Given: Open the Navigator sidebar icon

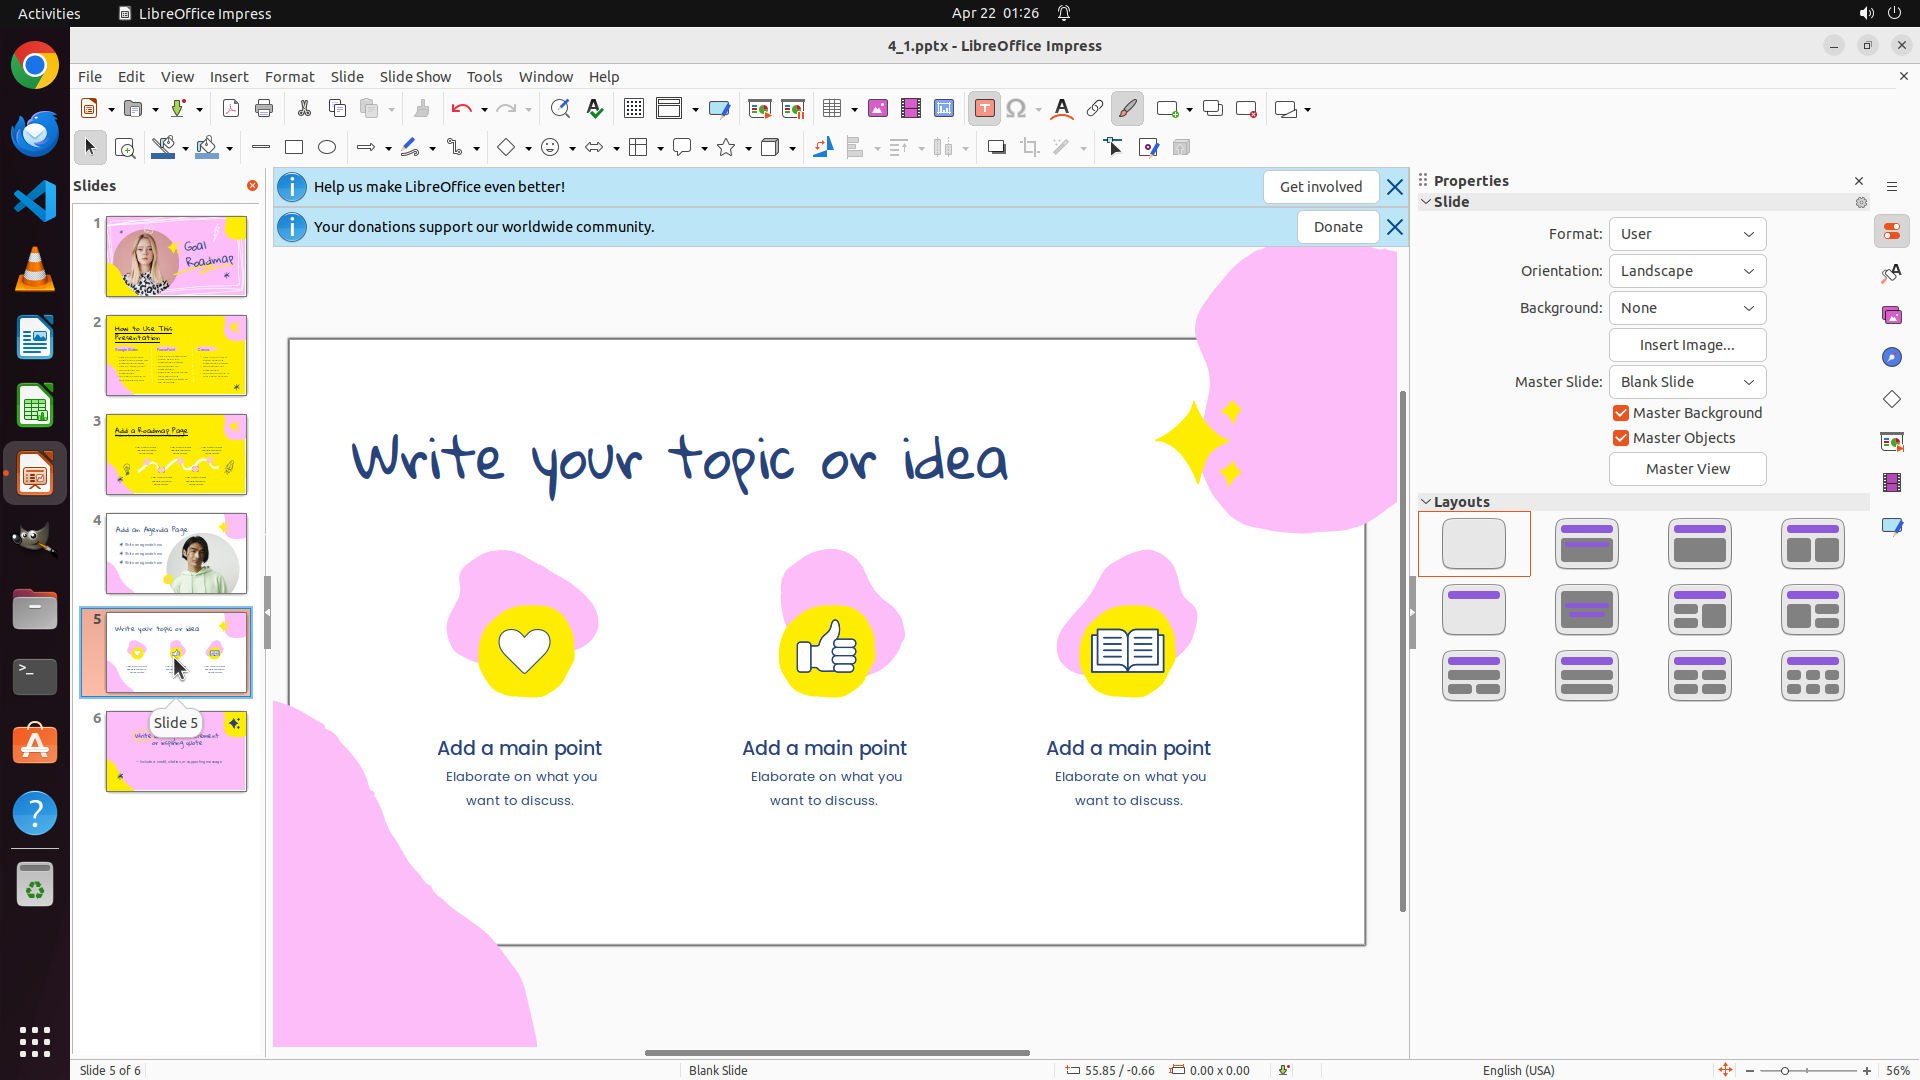Looking at the screenshot, I should (x=1891, y=357).
